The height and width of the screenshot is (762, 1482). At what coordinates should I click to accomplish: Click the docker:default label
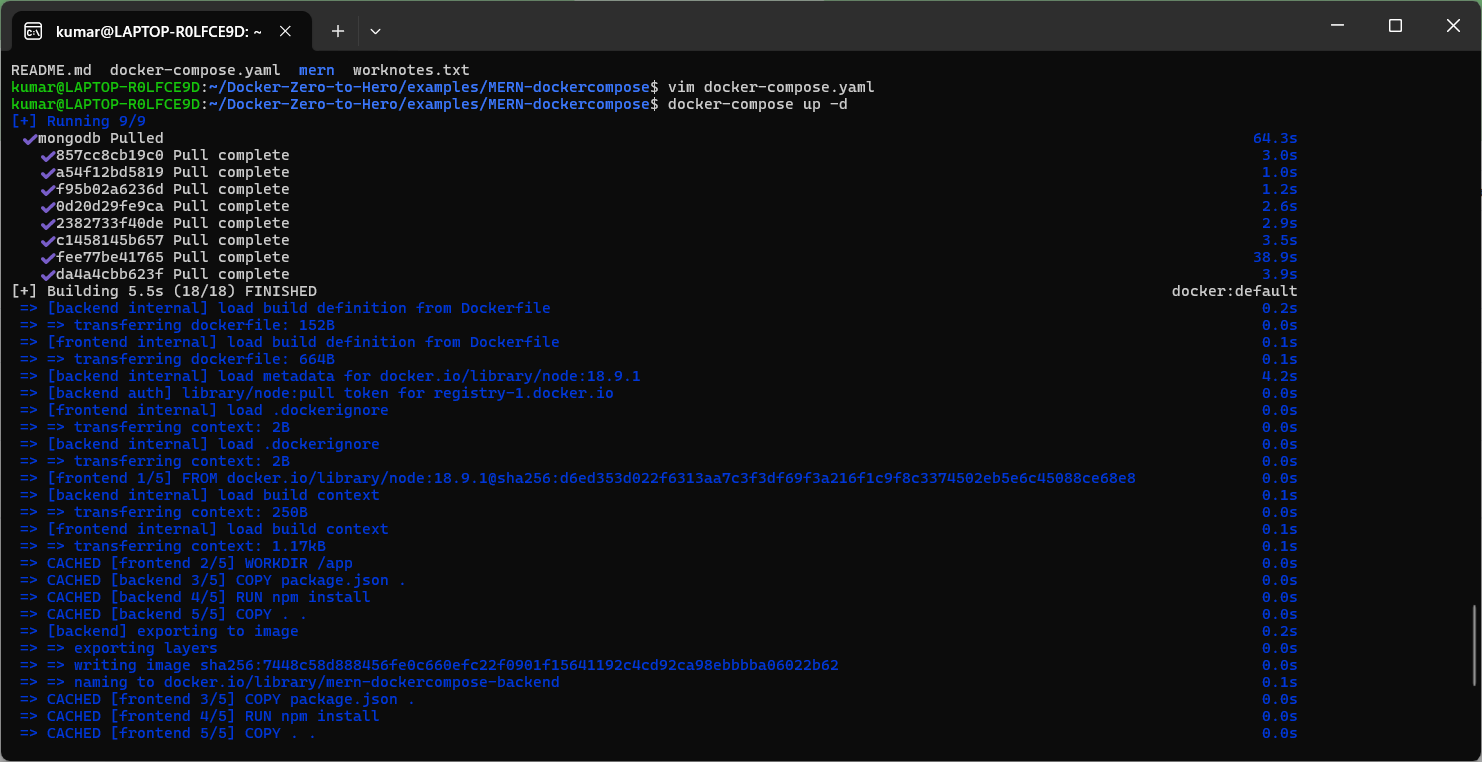point(1234,291)
